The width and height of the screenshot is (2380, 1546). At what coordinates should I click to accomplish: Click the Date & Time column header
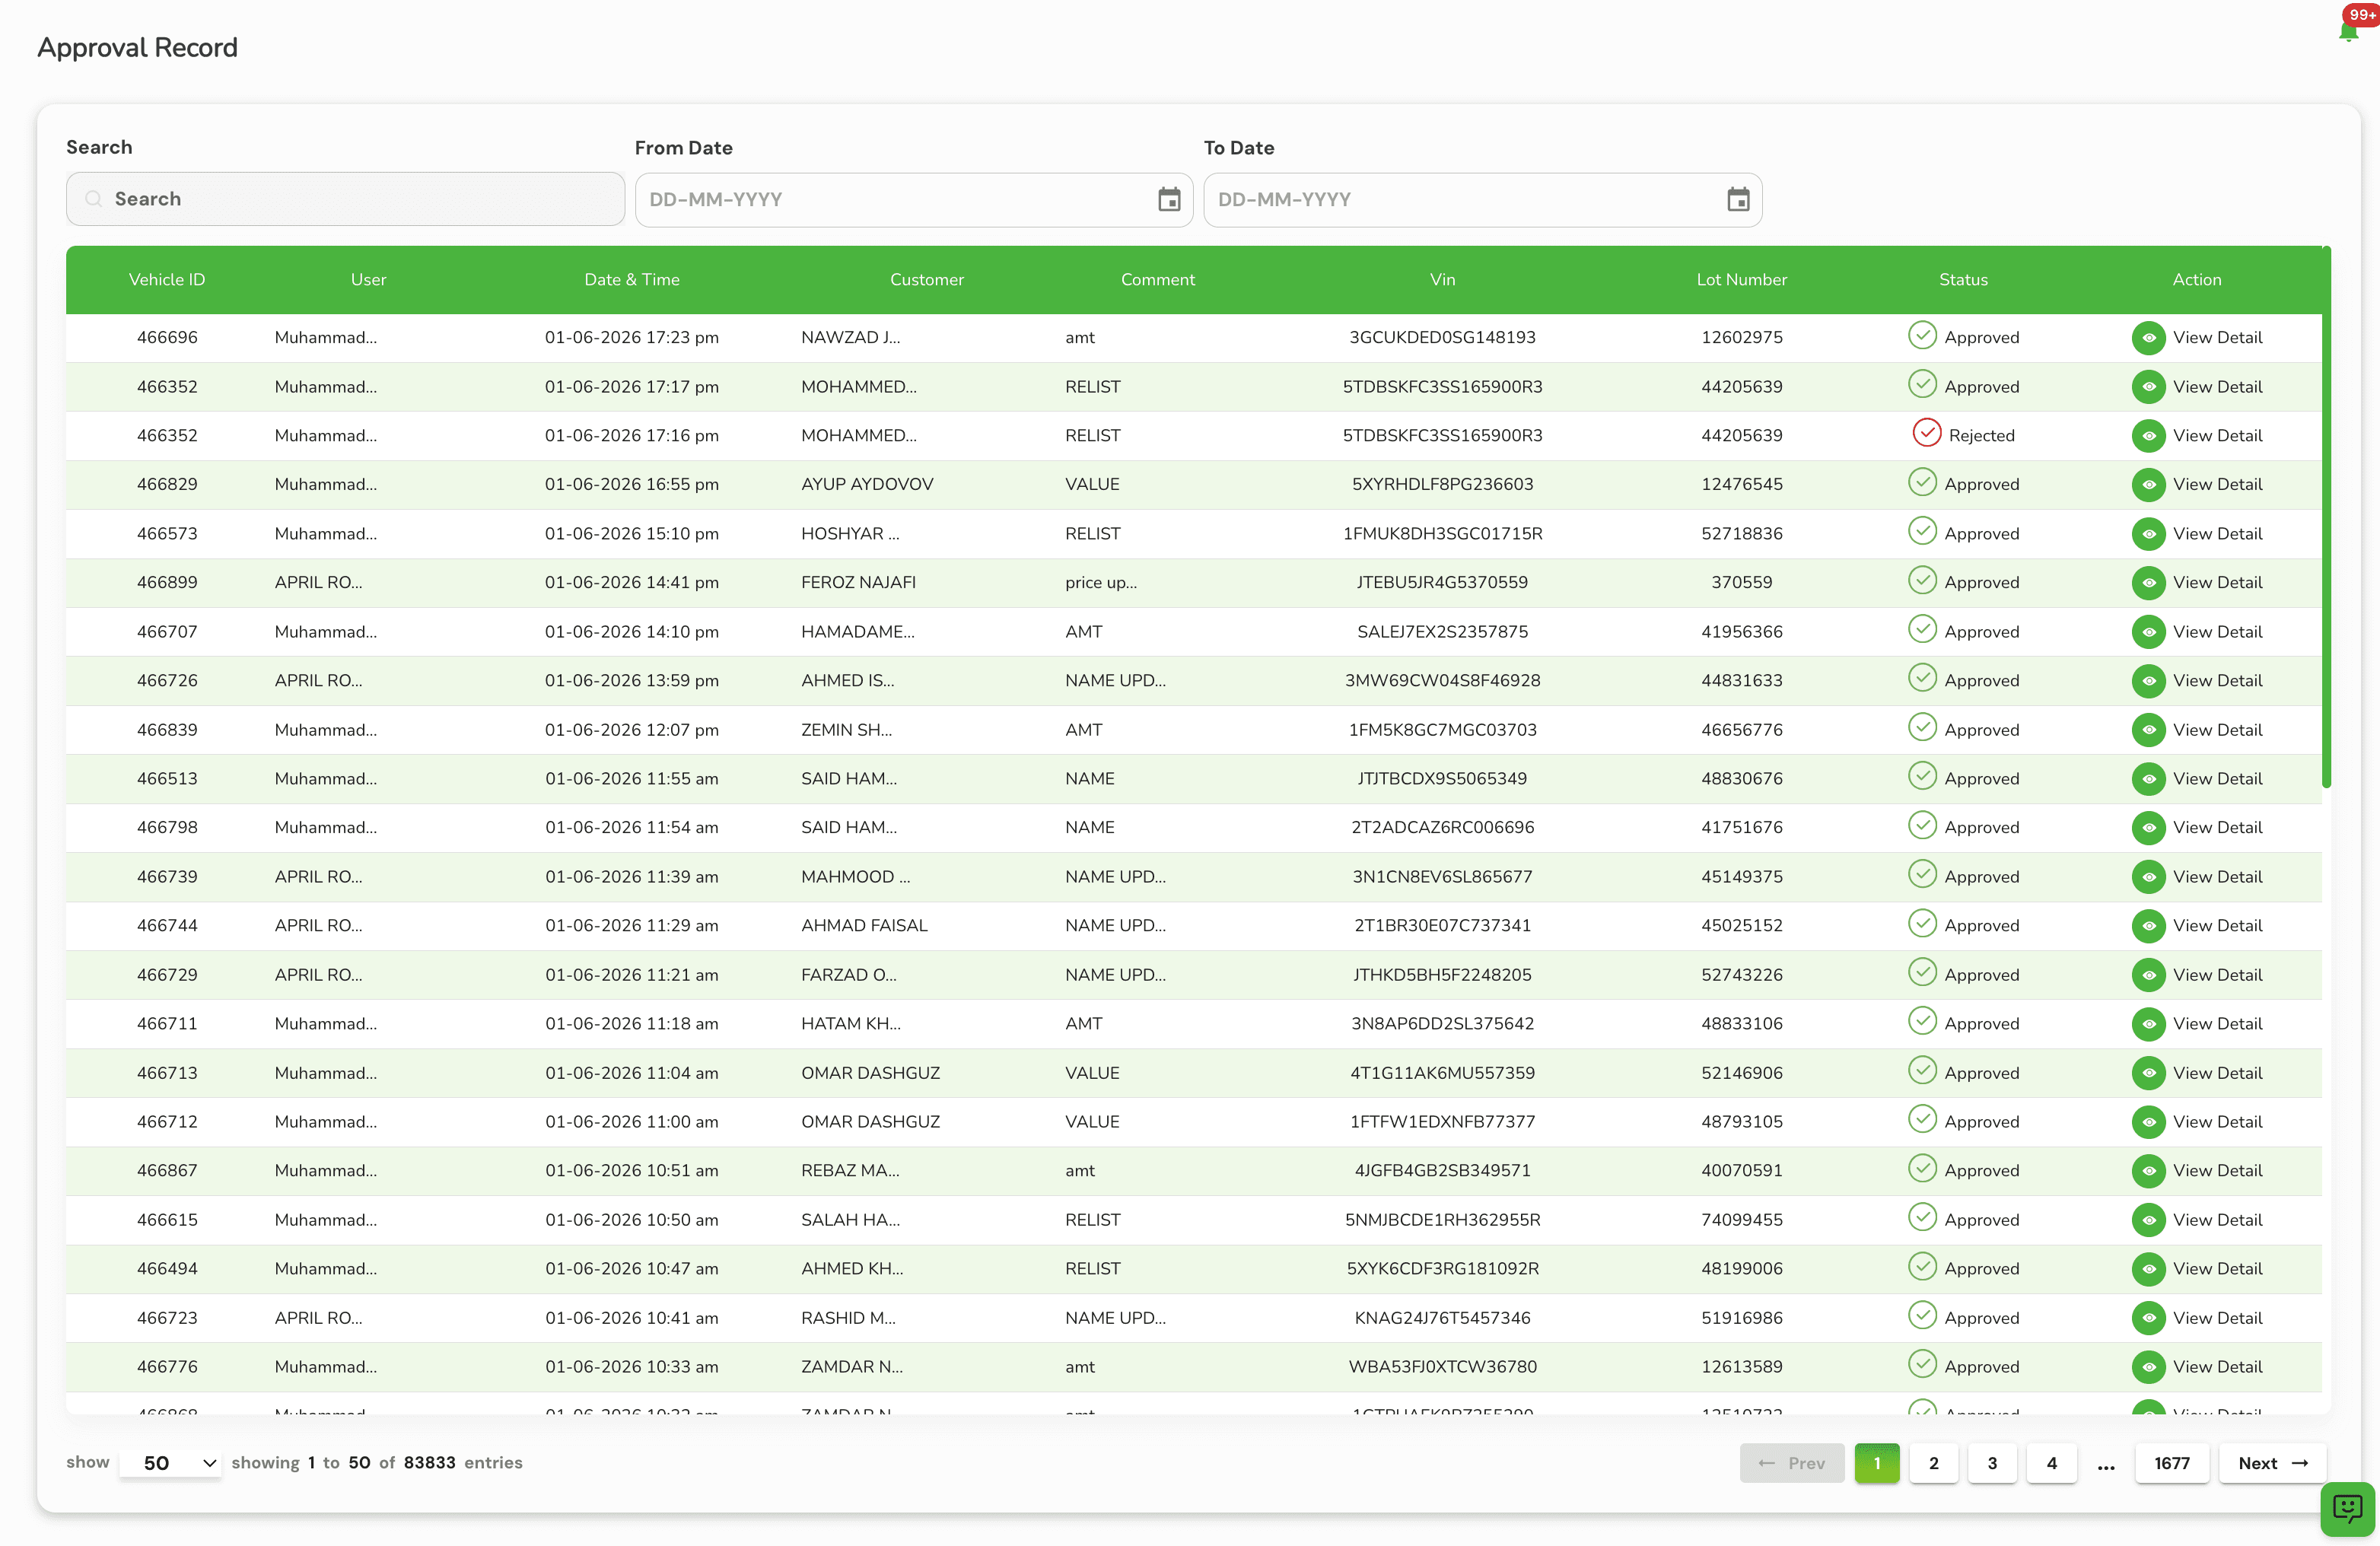tap(632, 280)
